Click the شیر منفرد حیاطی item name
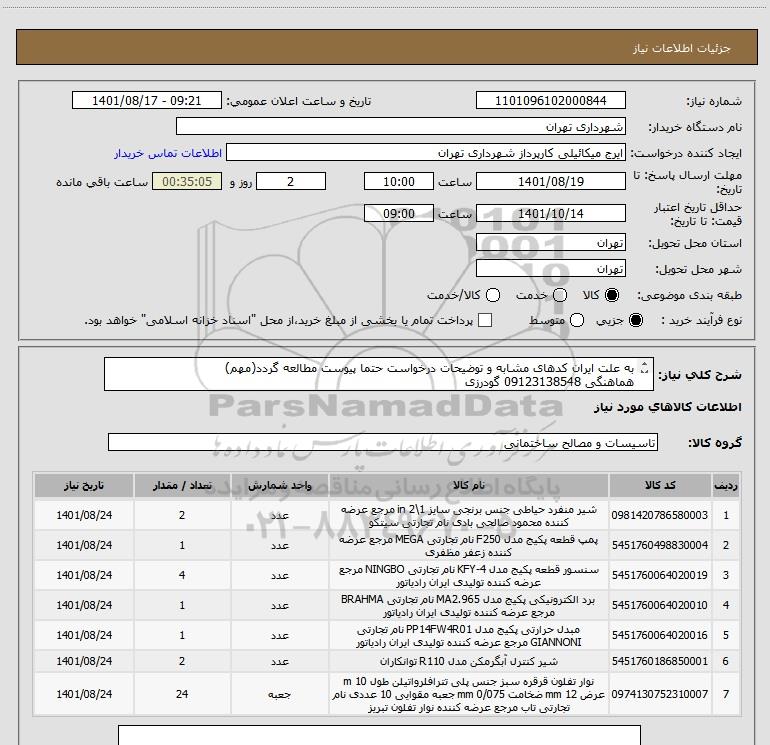This screenshot has height=745, width=770. point(468,516)
